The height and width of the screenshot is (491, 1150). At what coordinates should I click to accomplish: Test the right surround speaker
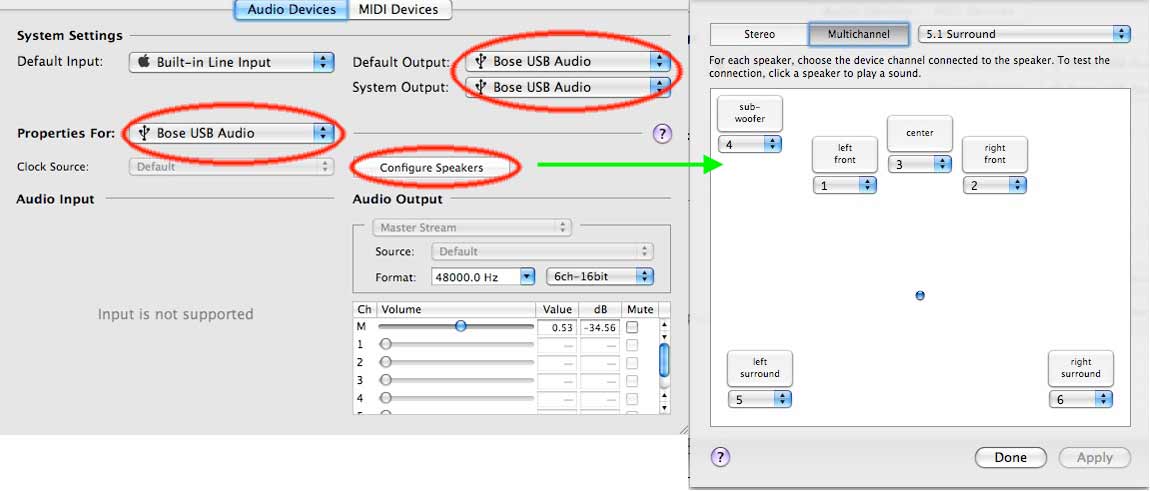click(x=1080, y=368)
